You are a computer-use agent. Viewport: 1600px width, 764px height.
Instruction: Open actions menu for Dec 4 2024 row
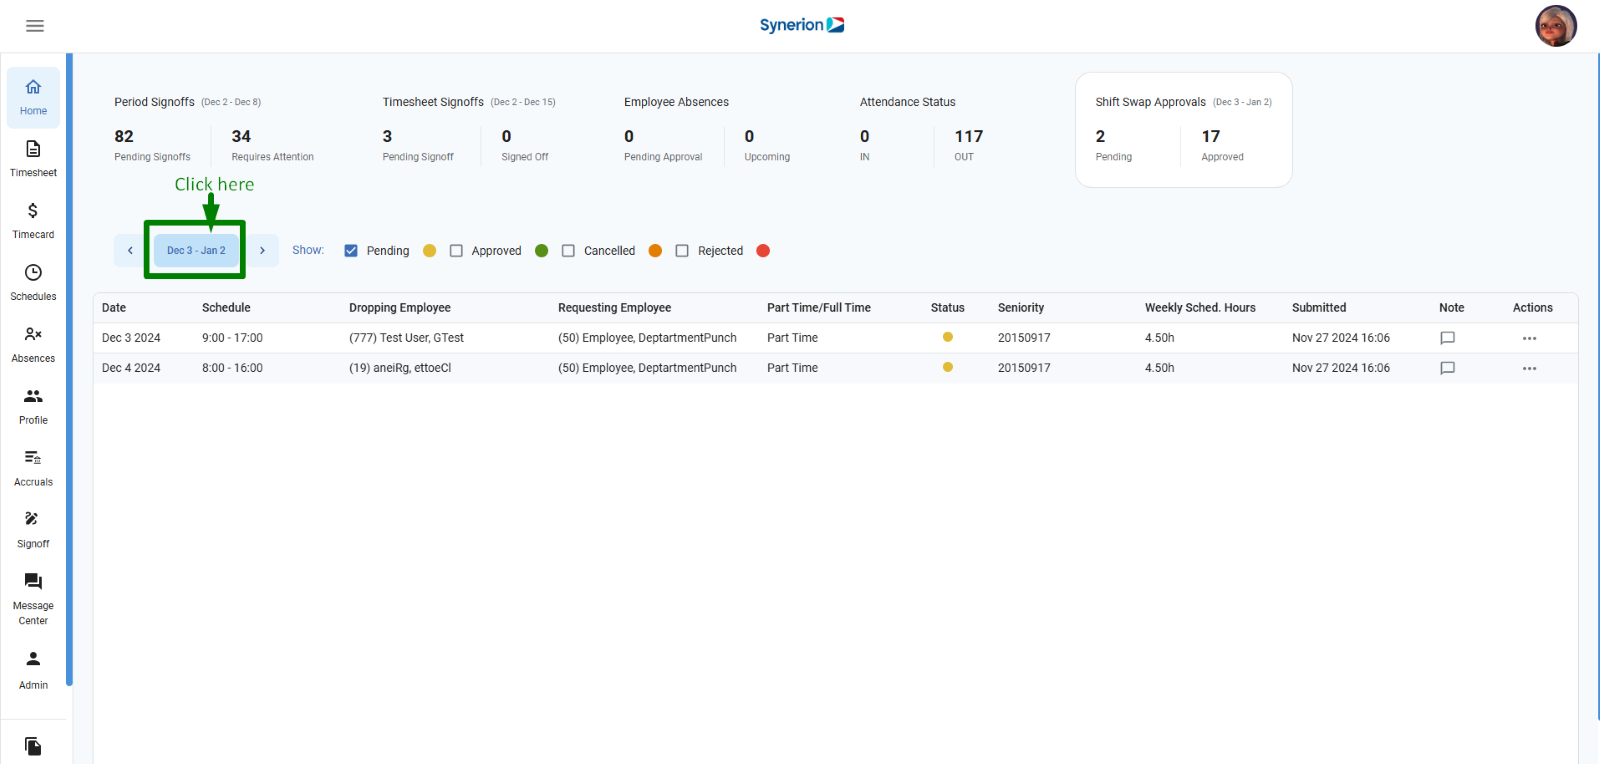[1529, 368]
